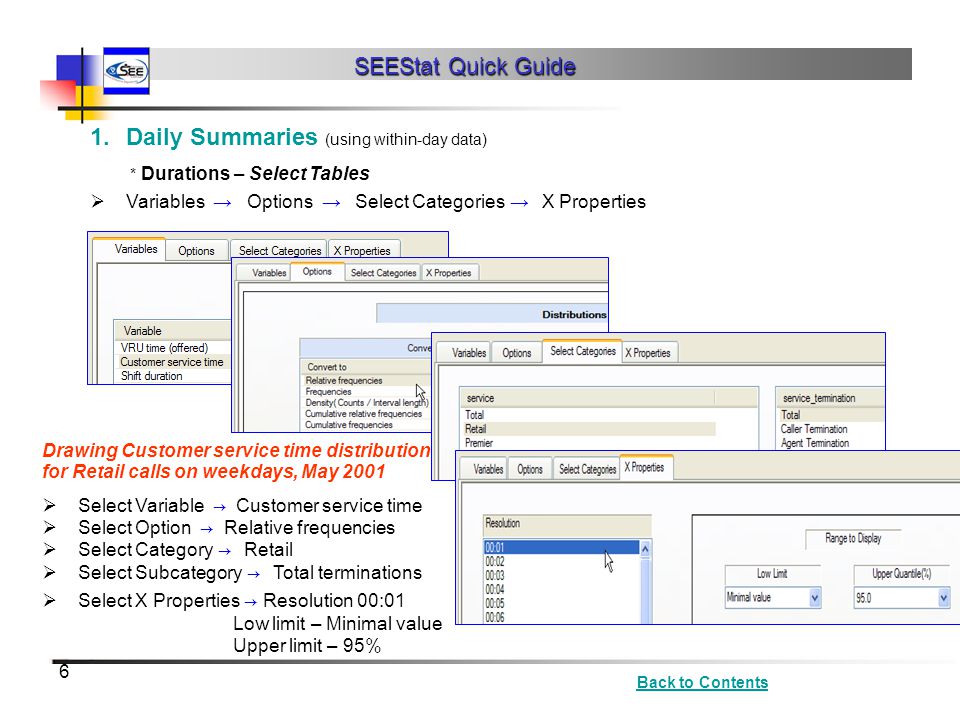
Task: Open X Properties tab in third window
Action: pos(651,353)
